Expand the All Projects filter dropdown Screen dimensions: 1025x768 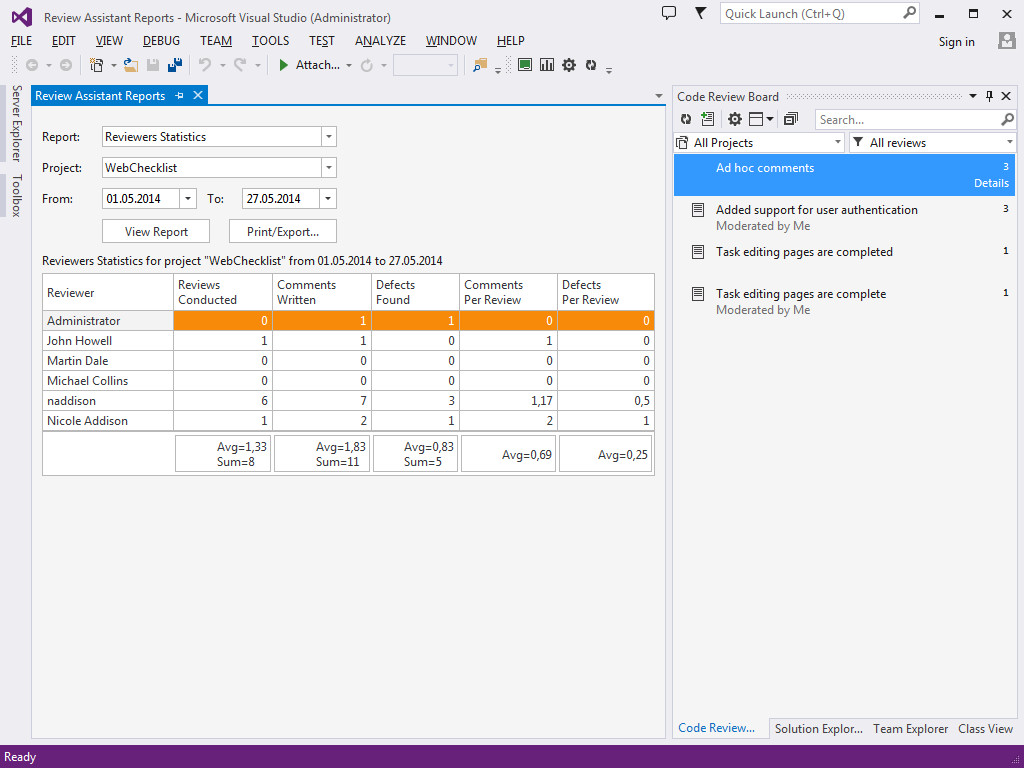[837, 142]
